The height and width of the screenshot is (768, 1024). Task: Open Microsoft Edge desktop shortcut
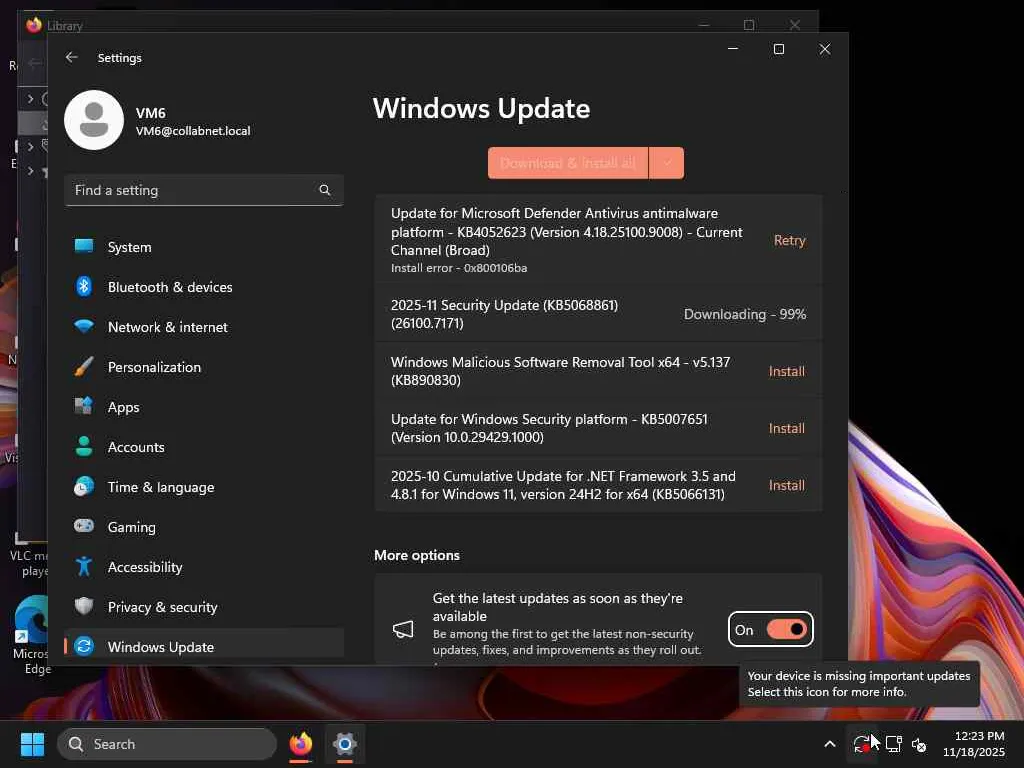pos(31,634)
